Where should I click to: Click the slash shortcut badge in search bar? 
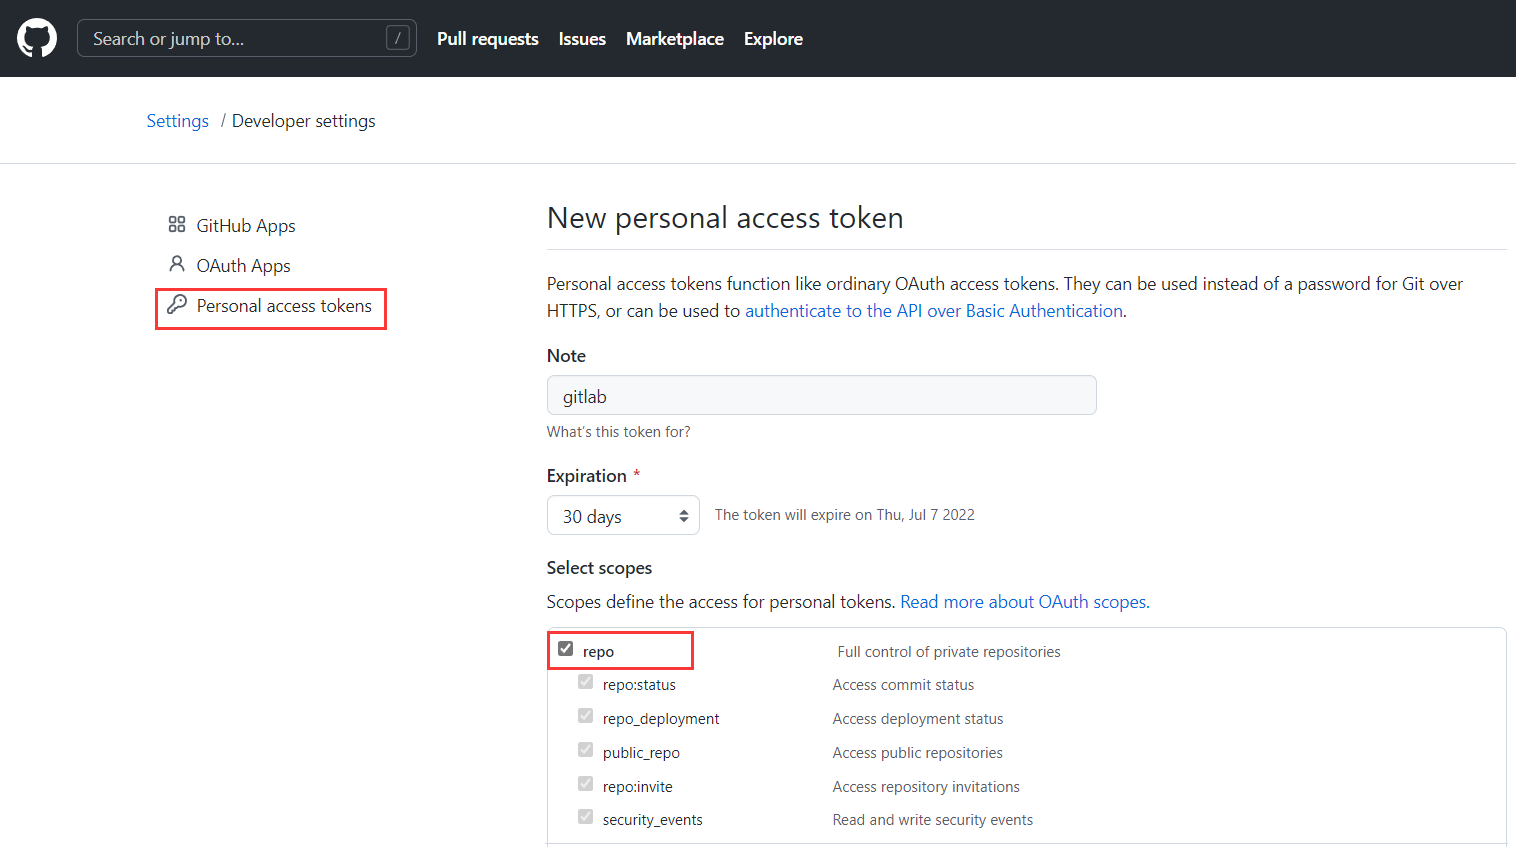point(398,37)
